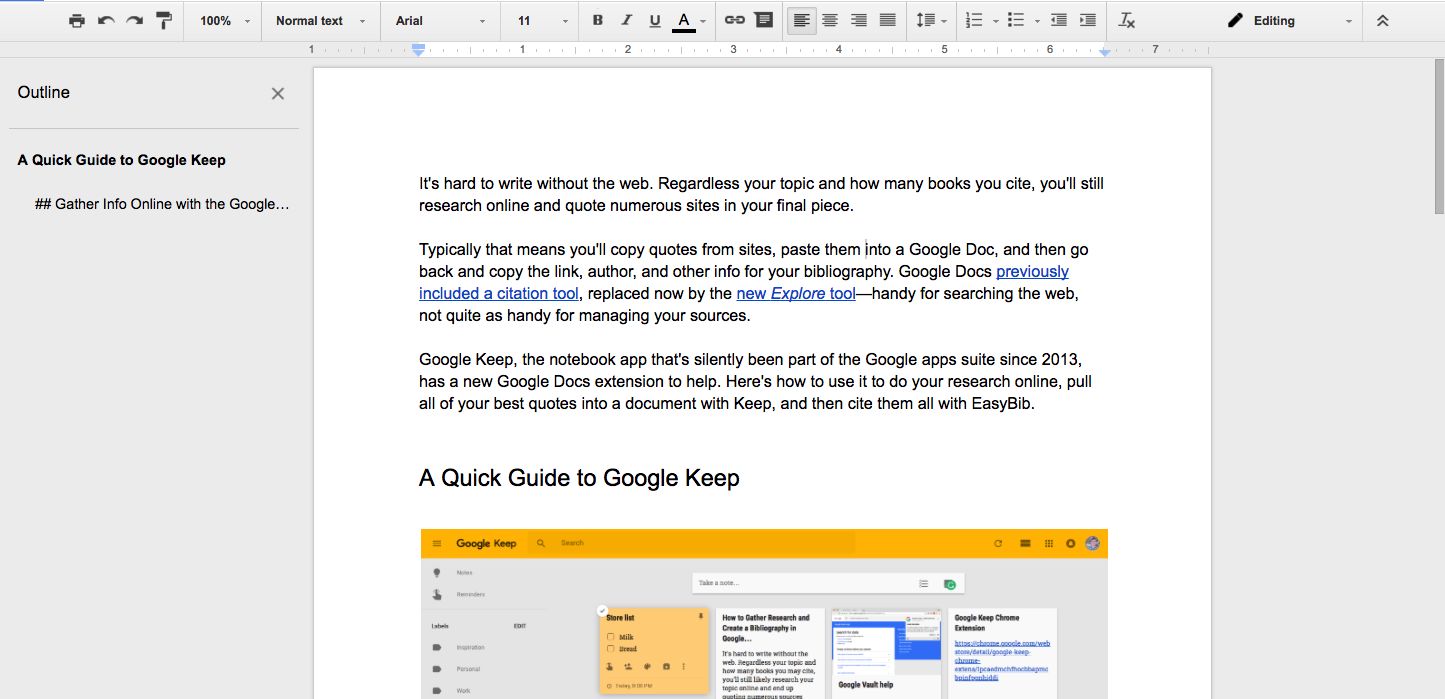Decrease the paragraph indent
This screenshot has width=1445, height=699.
(1059, 20)
